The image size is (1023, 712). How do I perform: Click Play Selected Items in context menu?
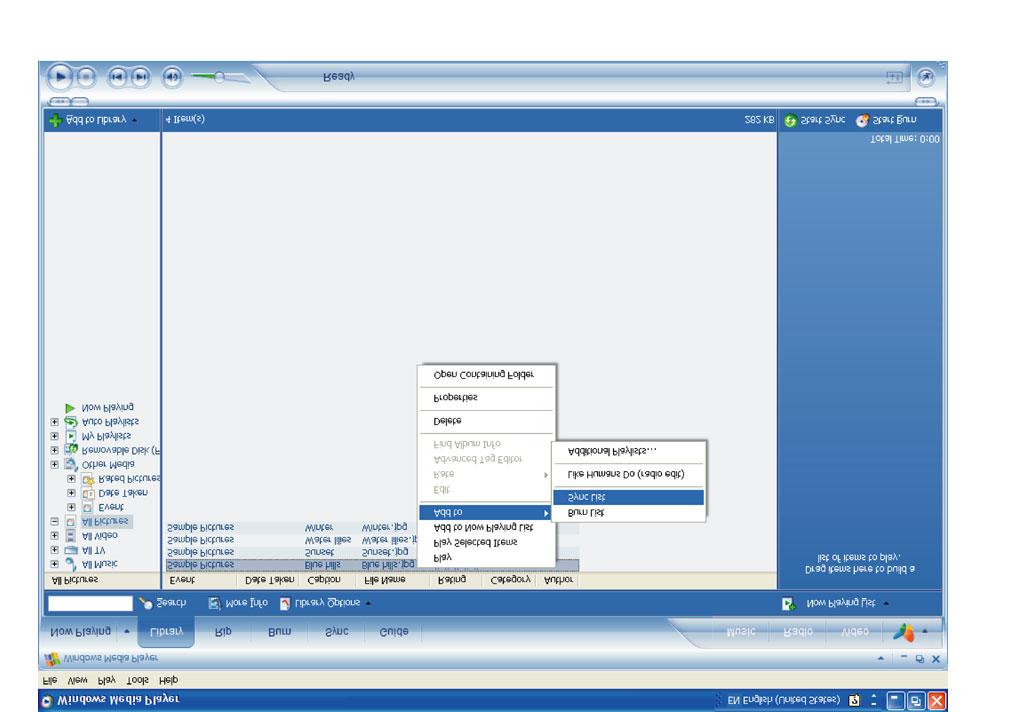(486, 542)
